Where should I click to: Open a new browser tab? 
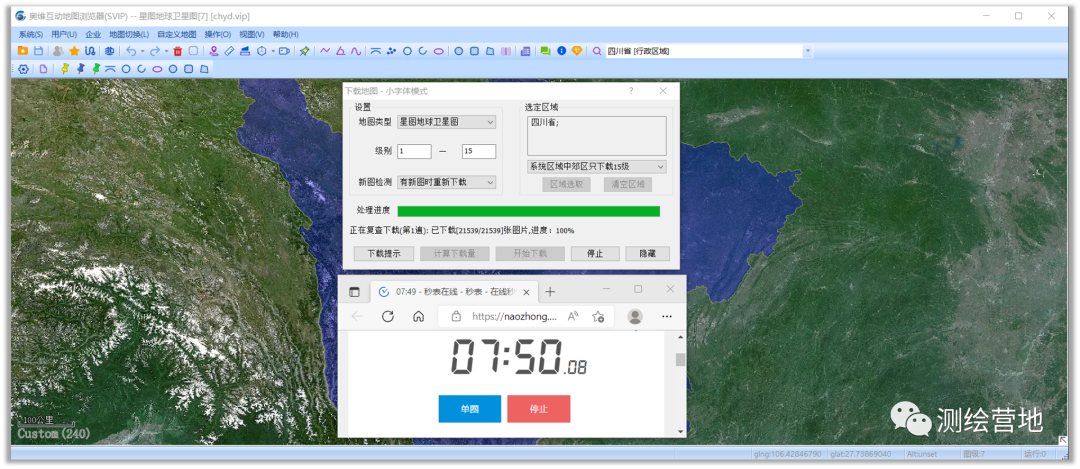(x=550, y=292)
